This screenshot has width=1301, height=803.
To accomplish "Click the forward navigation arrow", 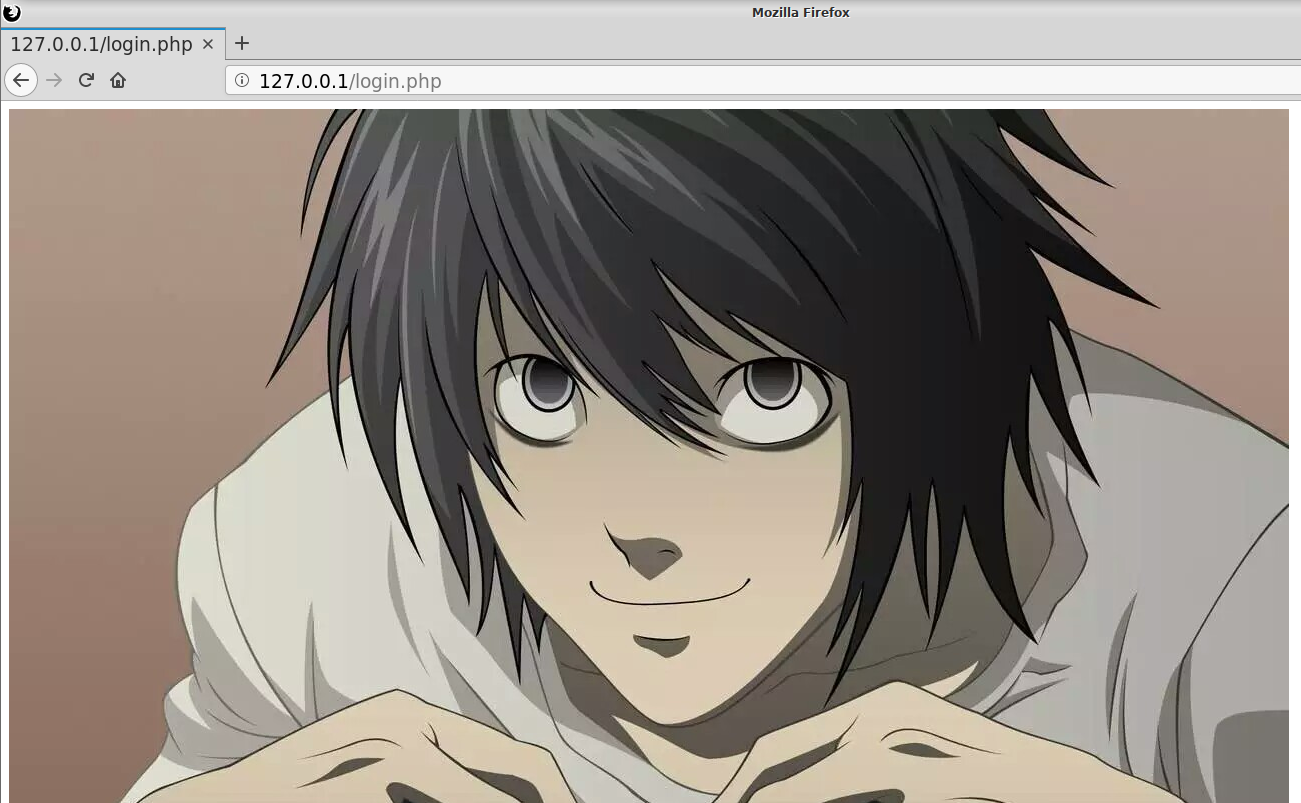I will click(x=54, y=80).
